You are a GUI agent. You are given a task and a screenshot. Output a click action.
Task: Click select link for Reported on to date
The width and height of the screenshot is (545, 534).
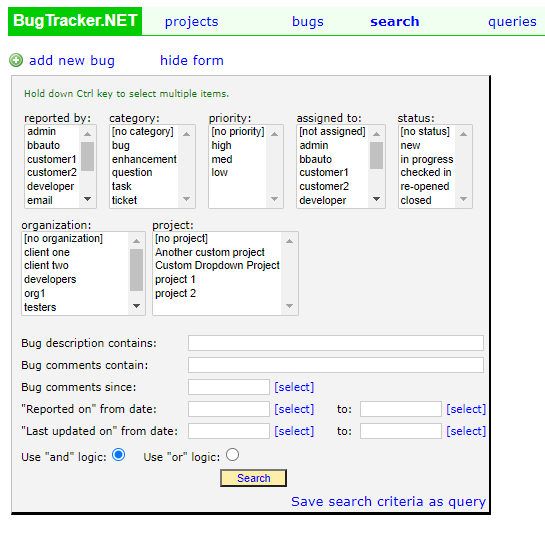466,409
